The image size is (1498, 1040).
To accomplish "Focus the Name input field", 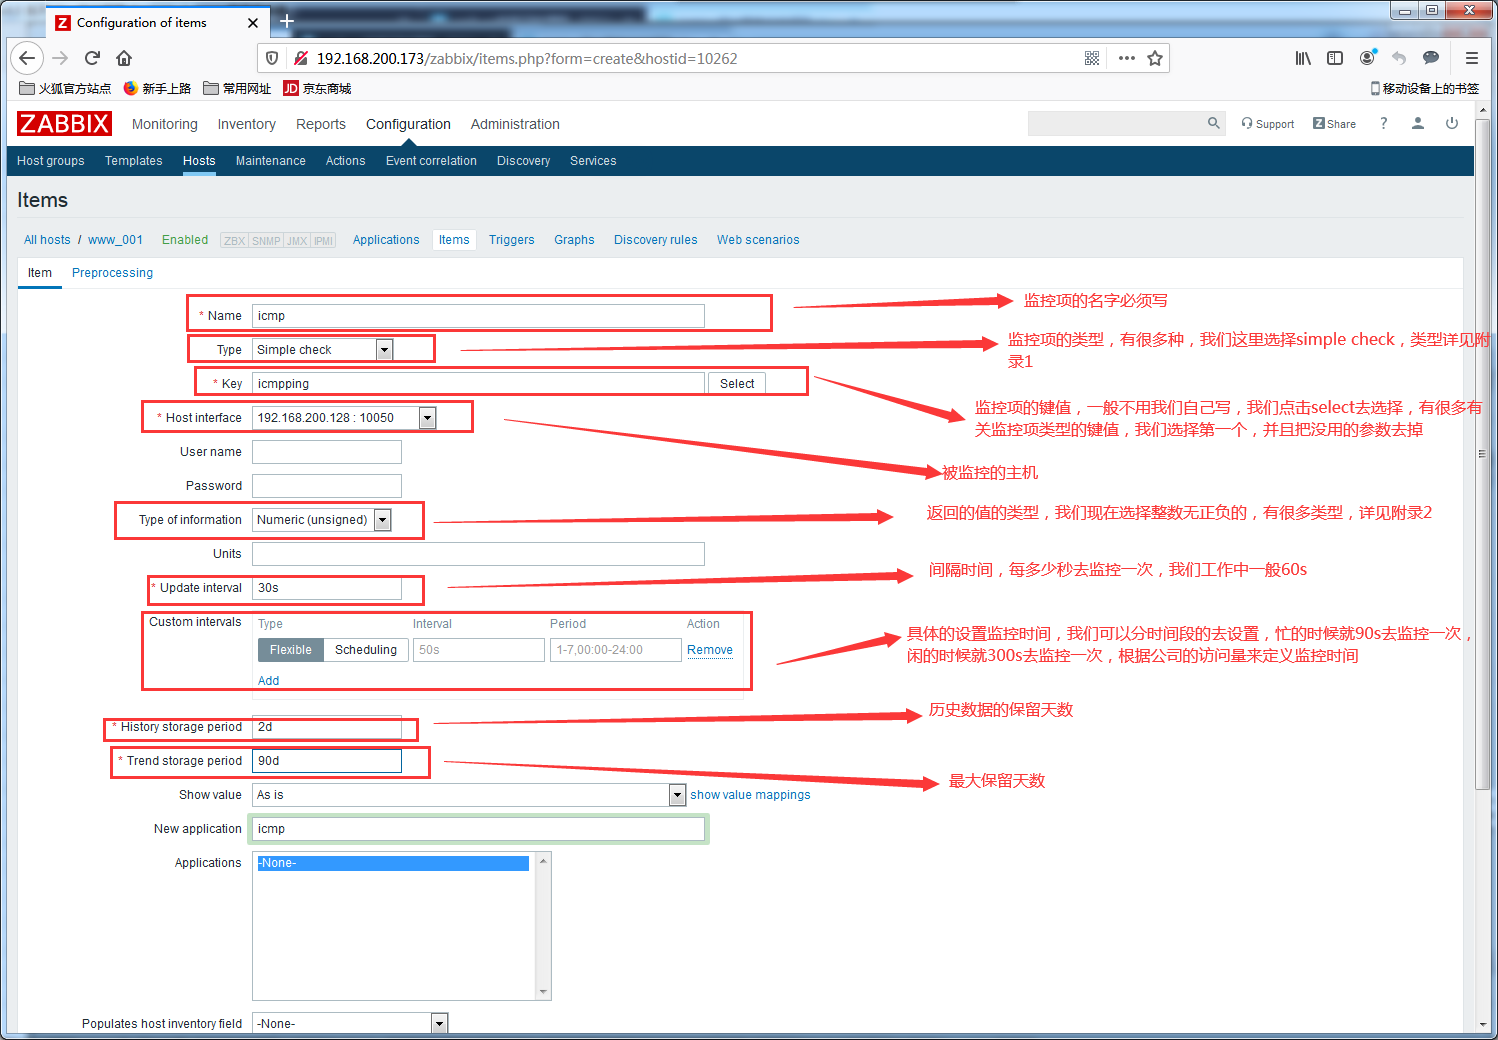I will coord(478,316).
